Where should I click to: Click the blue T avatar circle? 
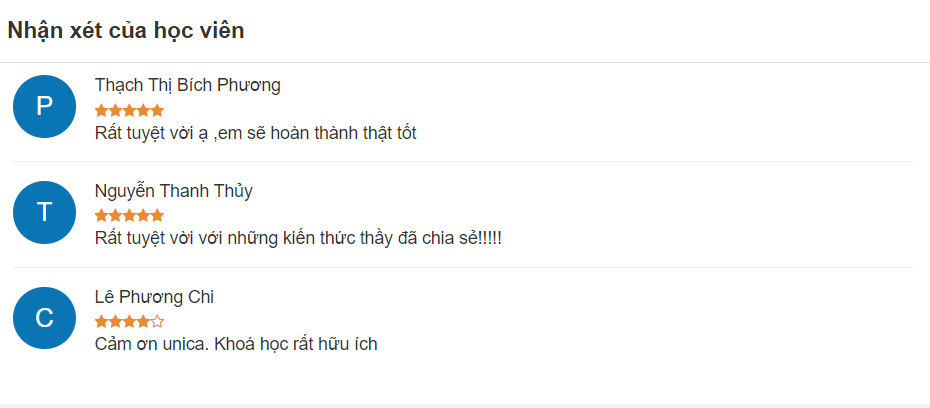click(44, 212)
